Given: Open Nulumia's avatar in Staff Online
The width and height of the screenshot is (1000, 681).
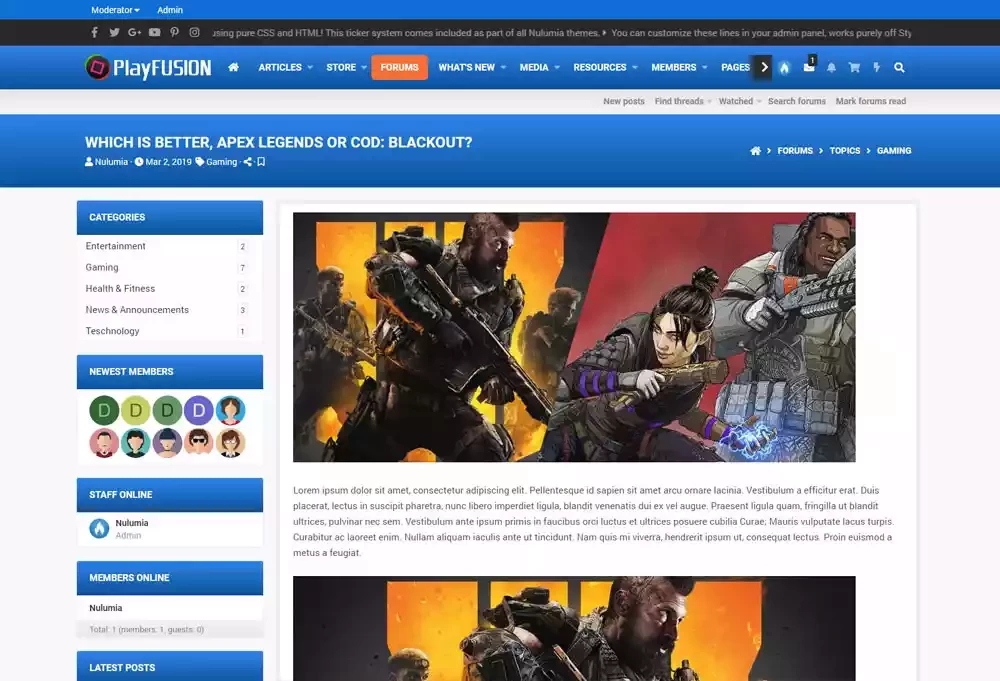Looking at the screenshot, I should tap(99, 528).
